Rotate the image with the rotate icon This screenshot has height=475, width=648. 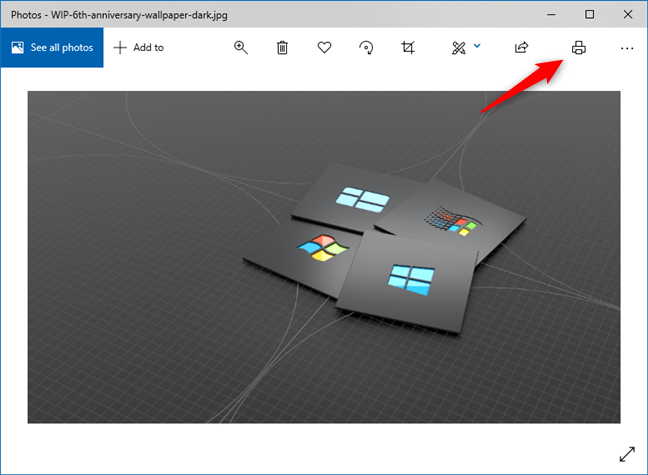tap(367, 47)
